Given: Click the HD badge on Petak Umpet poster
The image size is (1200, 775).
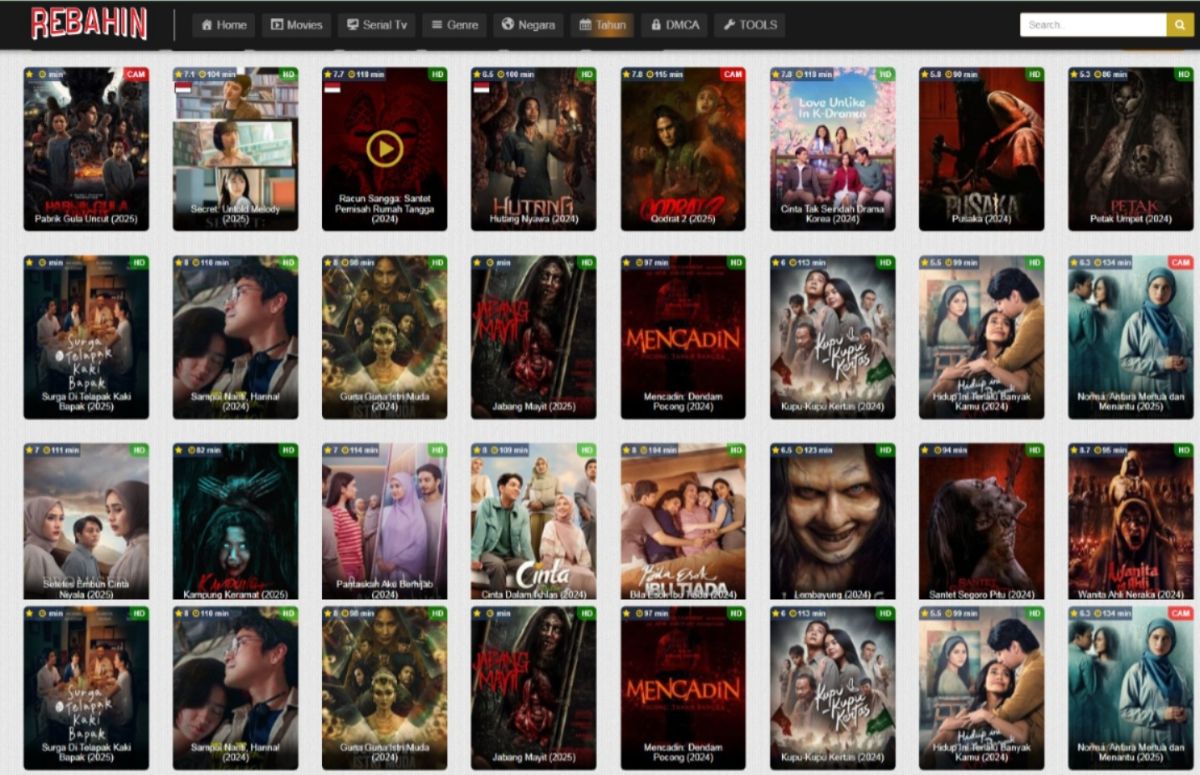Looking at the screenshot, I should click(1184, 74).
